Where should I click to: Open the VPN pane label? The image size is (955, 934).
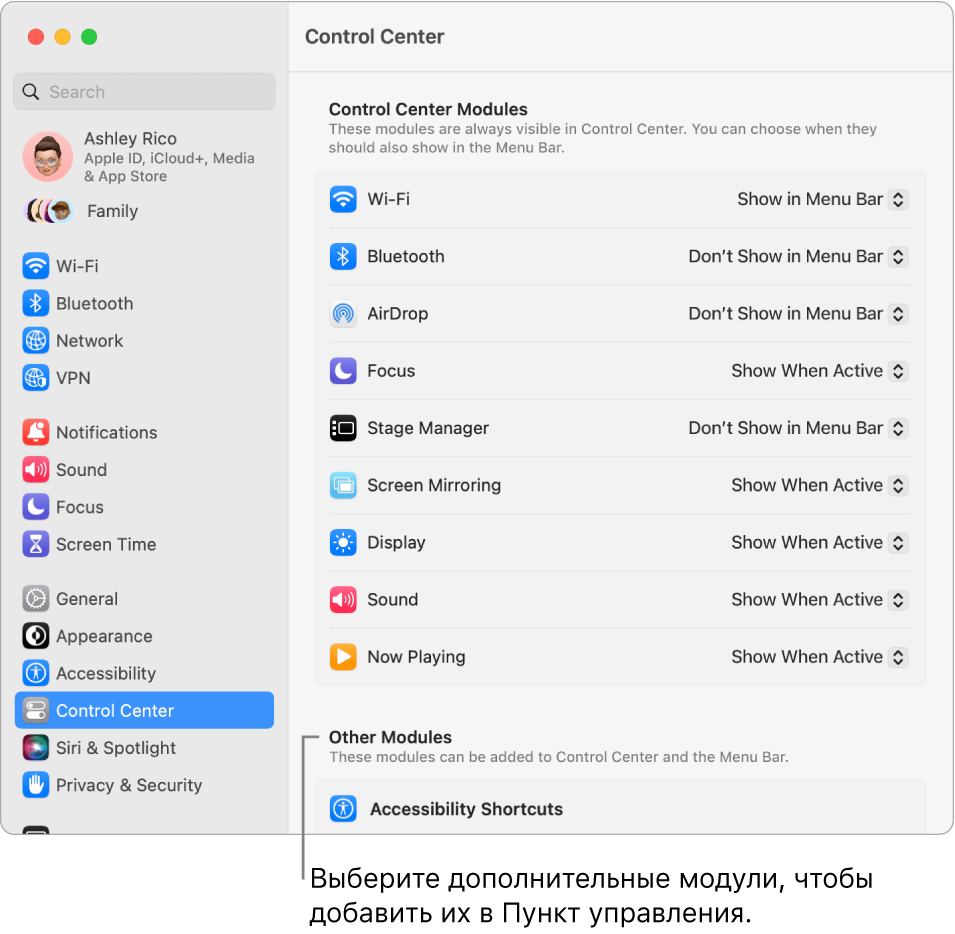pyautogui.click(x=73, y=378)
